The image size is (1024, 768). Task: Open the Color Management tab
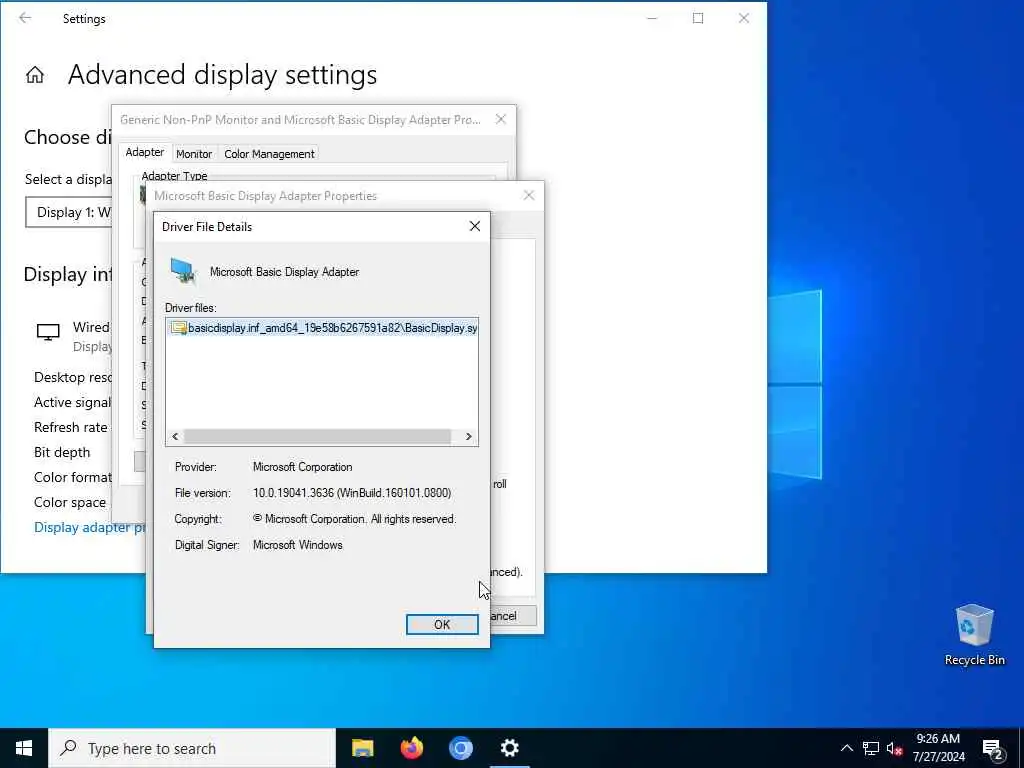click(x=269, y=154)
